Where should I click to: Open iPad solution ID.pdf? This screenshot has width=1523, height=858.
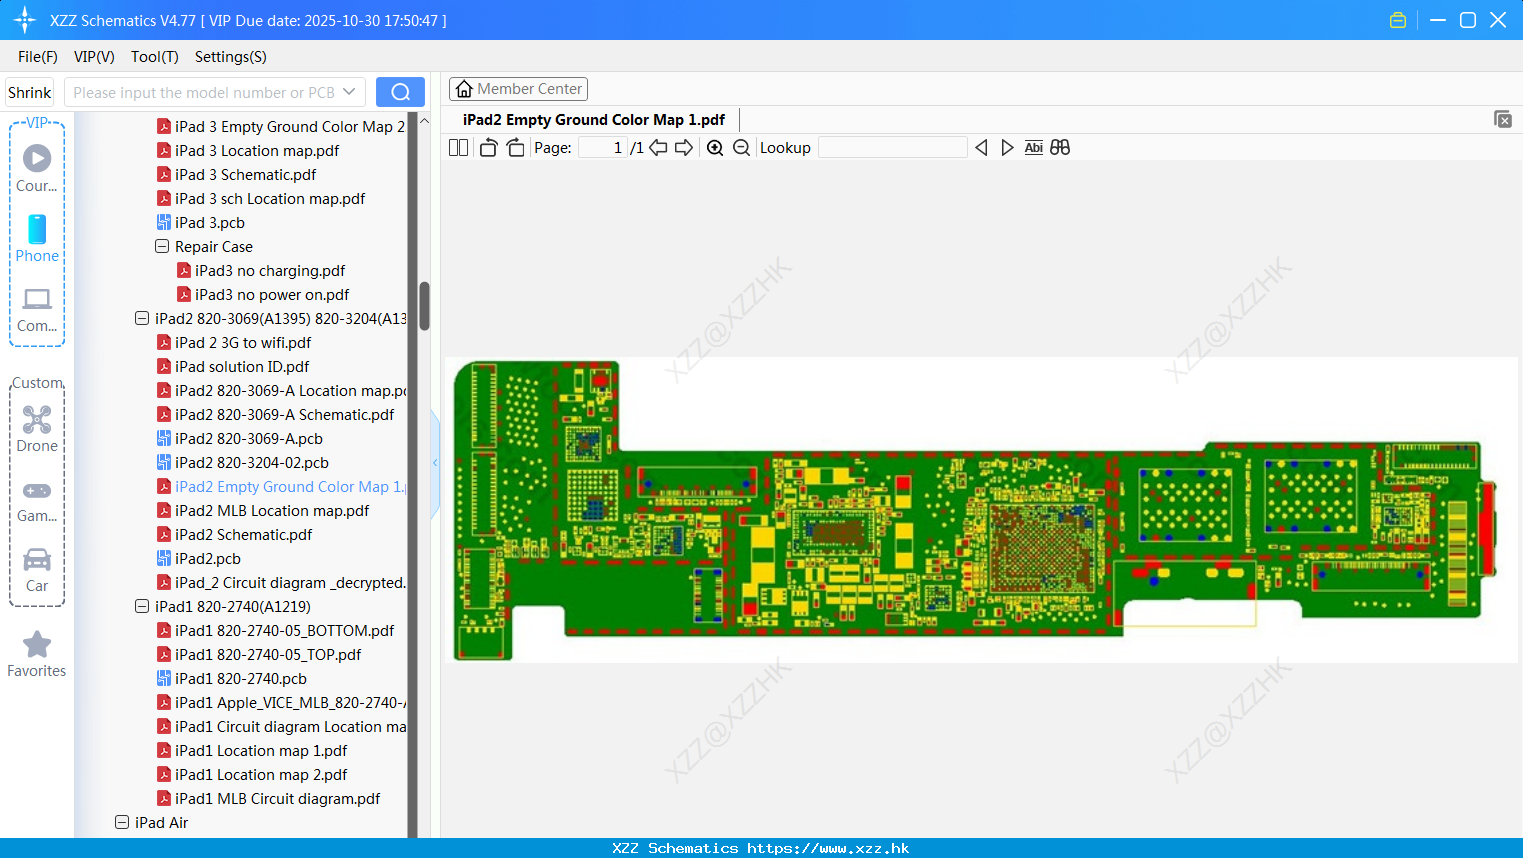(233, 367)
